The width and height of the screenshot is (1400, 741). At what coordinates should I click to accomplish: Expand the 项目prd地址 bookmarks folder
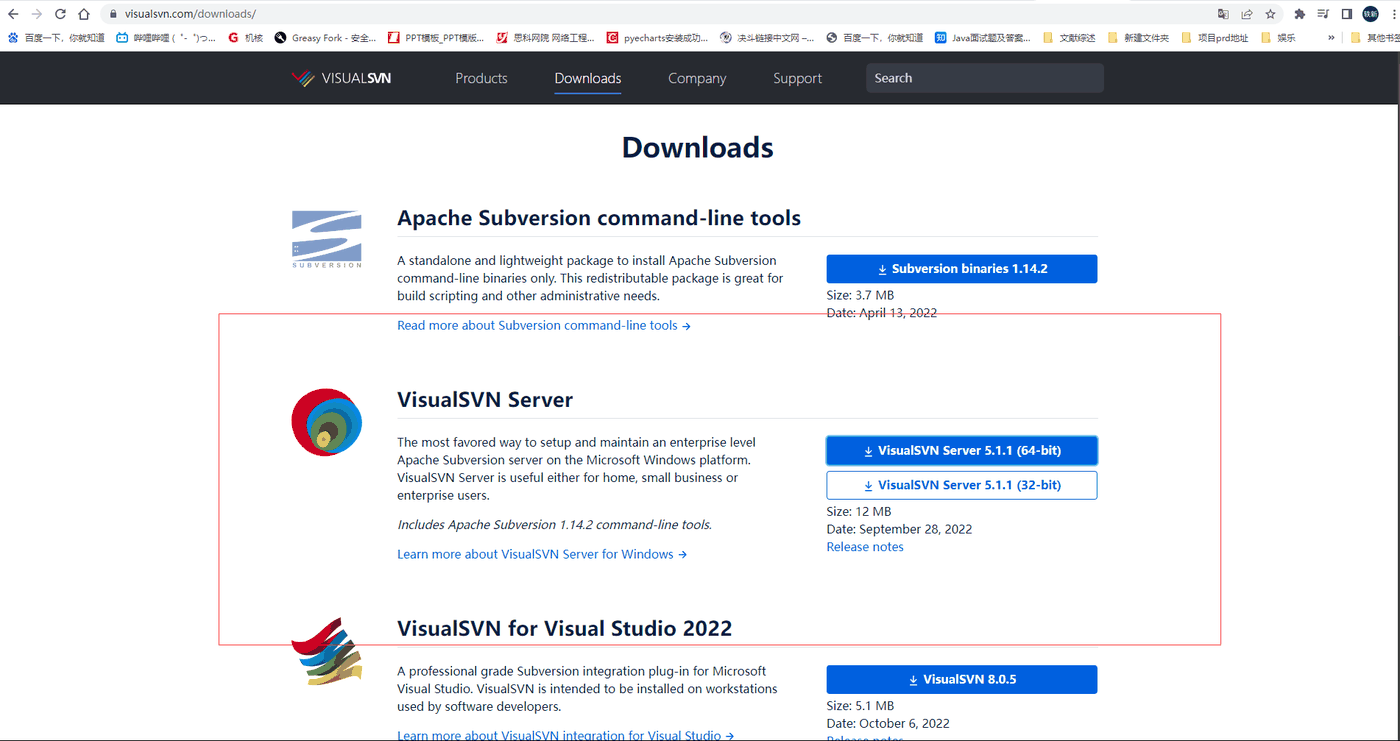click(x=1215, y=38)
